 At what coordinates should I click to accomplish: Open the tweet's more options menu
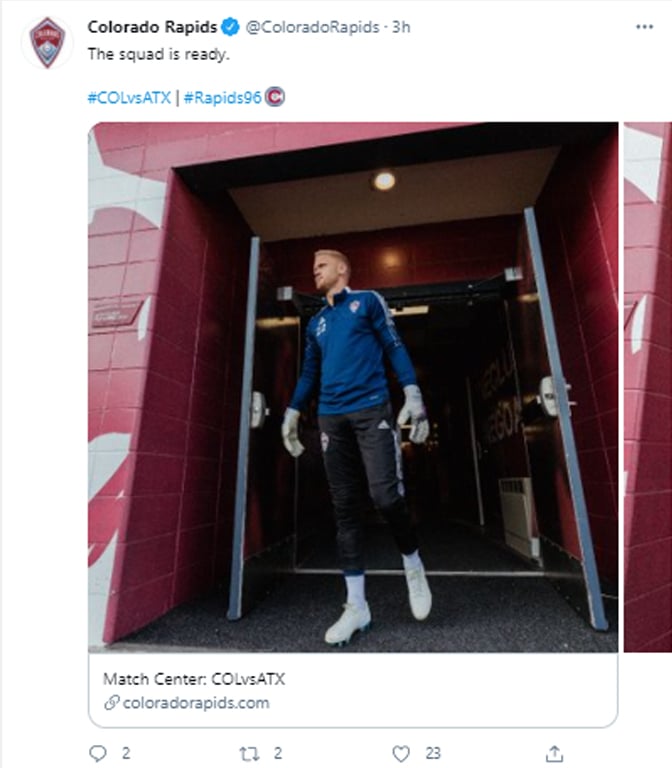tap(644, 27)
